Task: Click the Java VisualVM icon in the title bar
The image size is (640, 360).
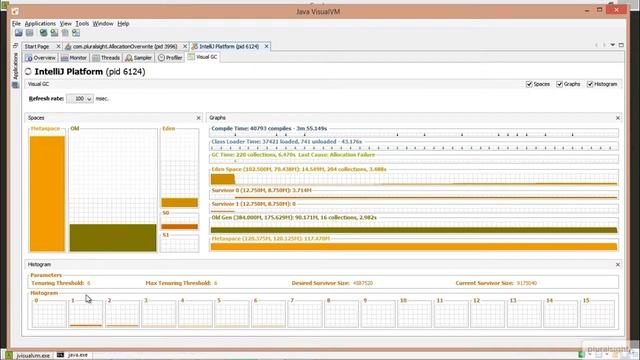Action: click(15, 11)
